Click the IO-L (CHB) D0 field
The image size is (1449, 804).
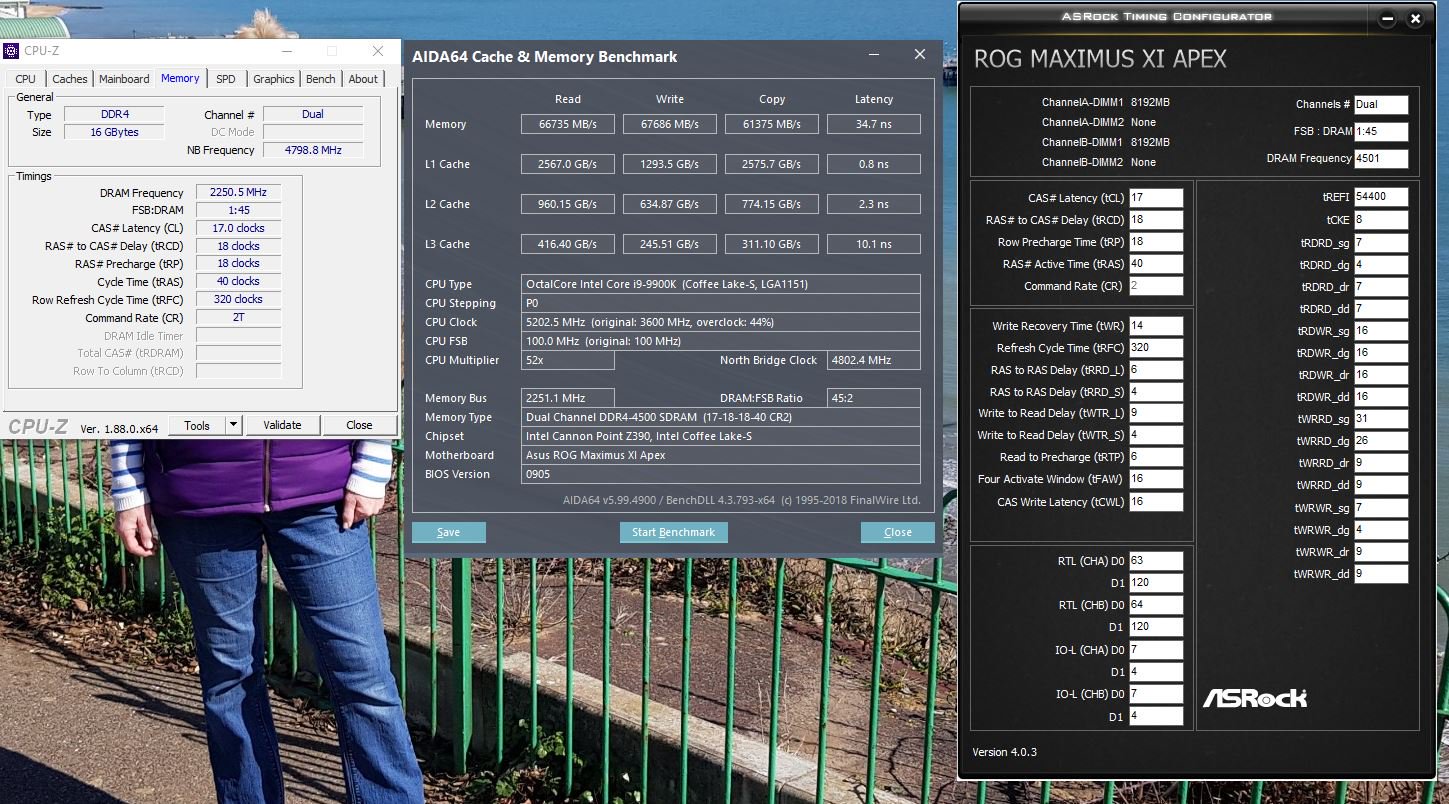tap(1156, 694)
